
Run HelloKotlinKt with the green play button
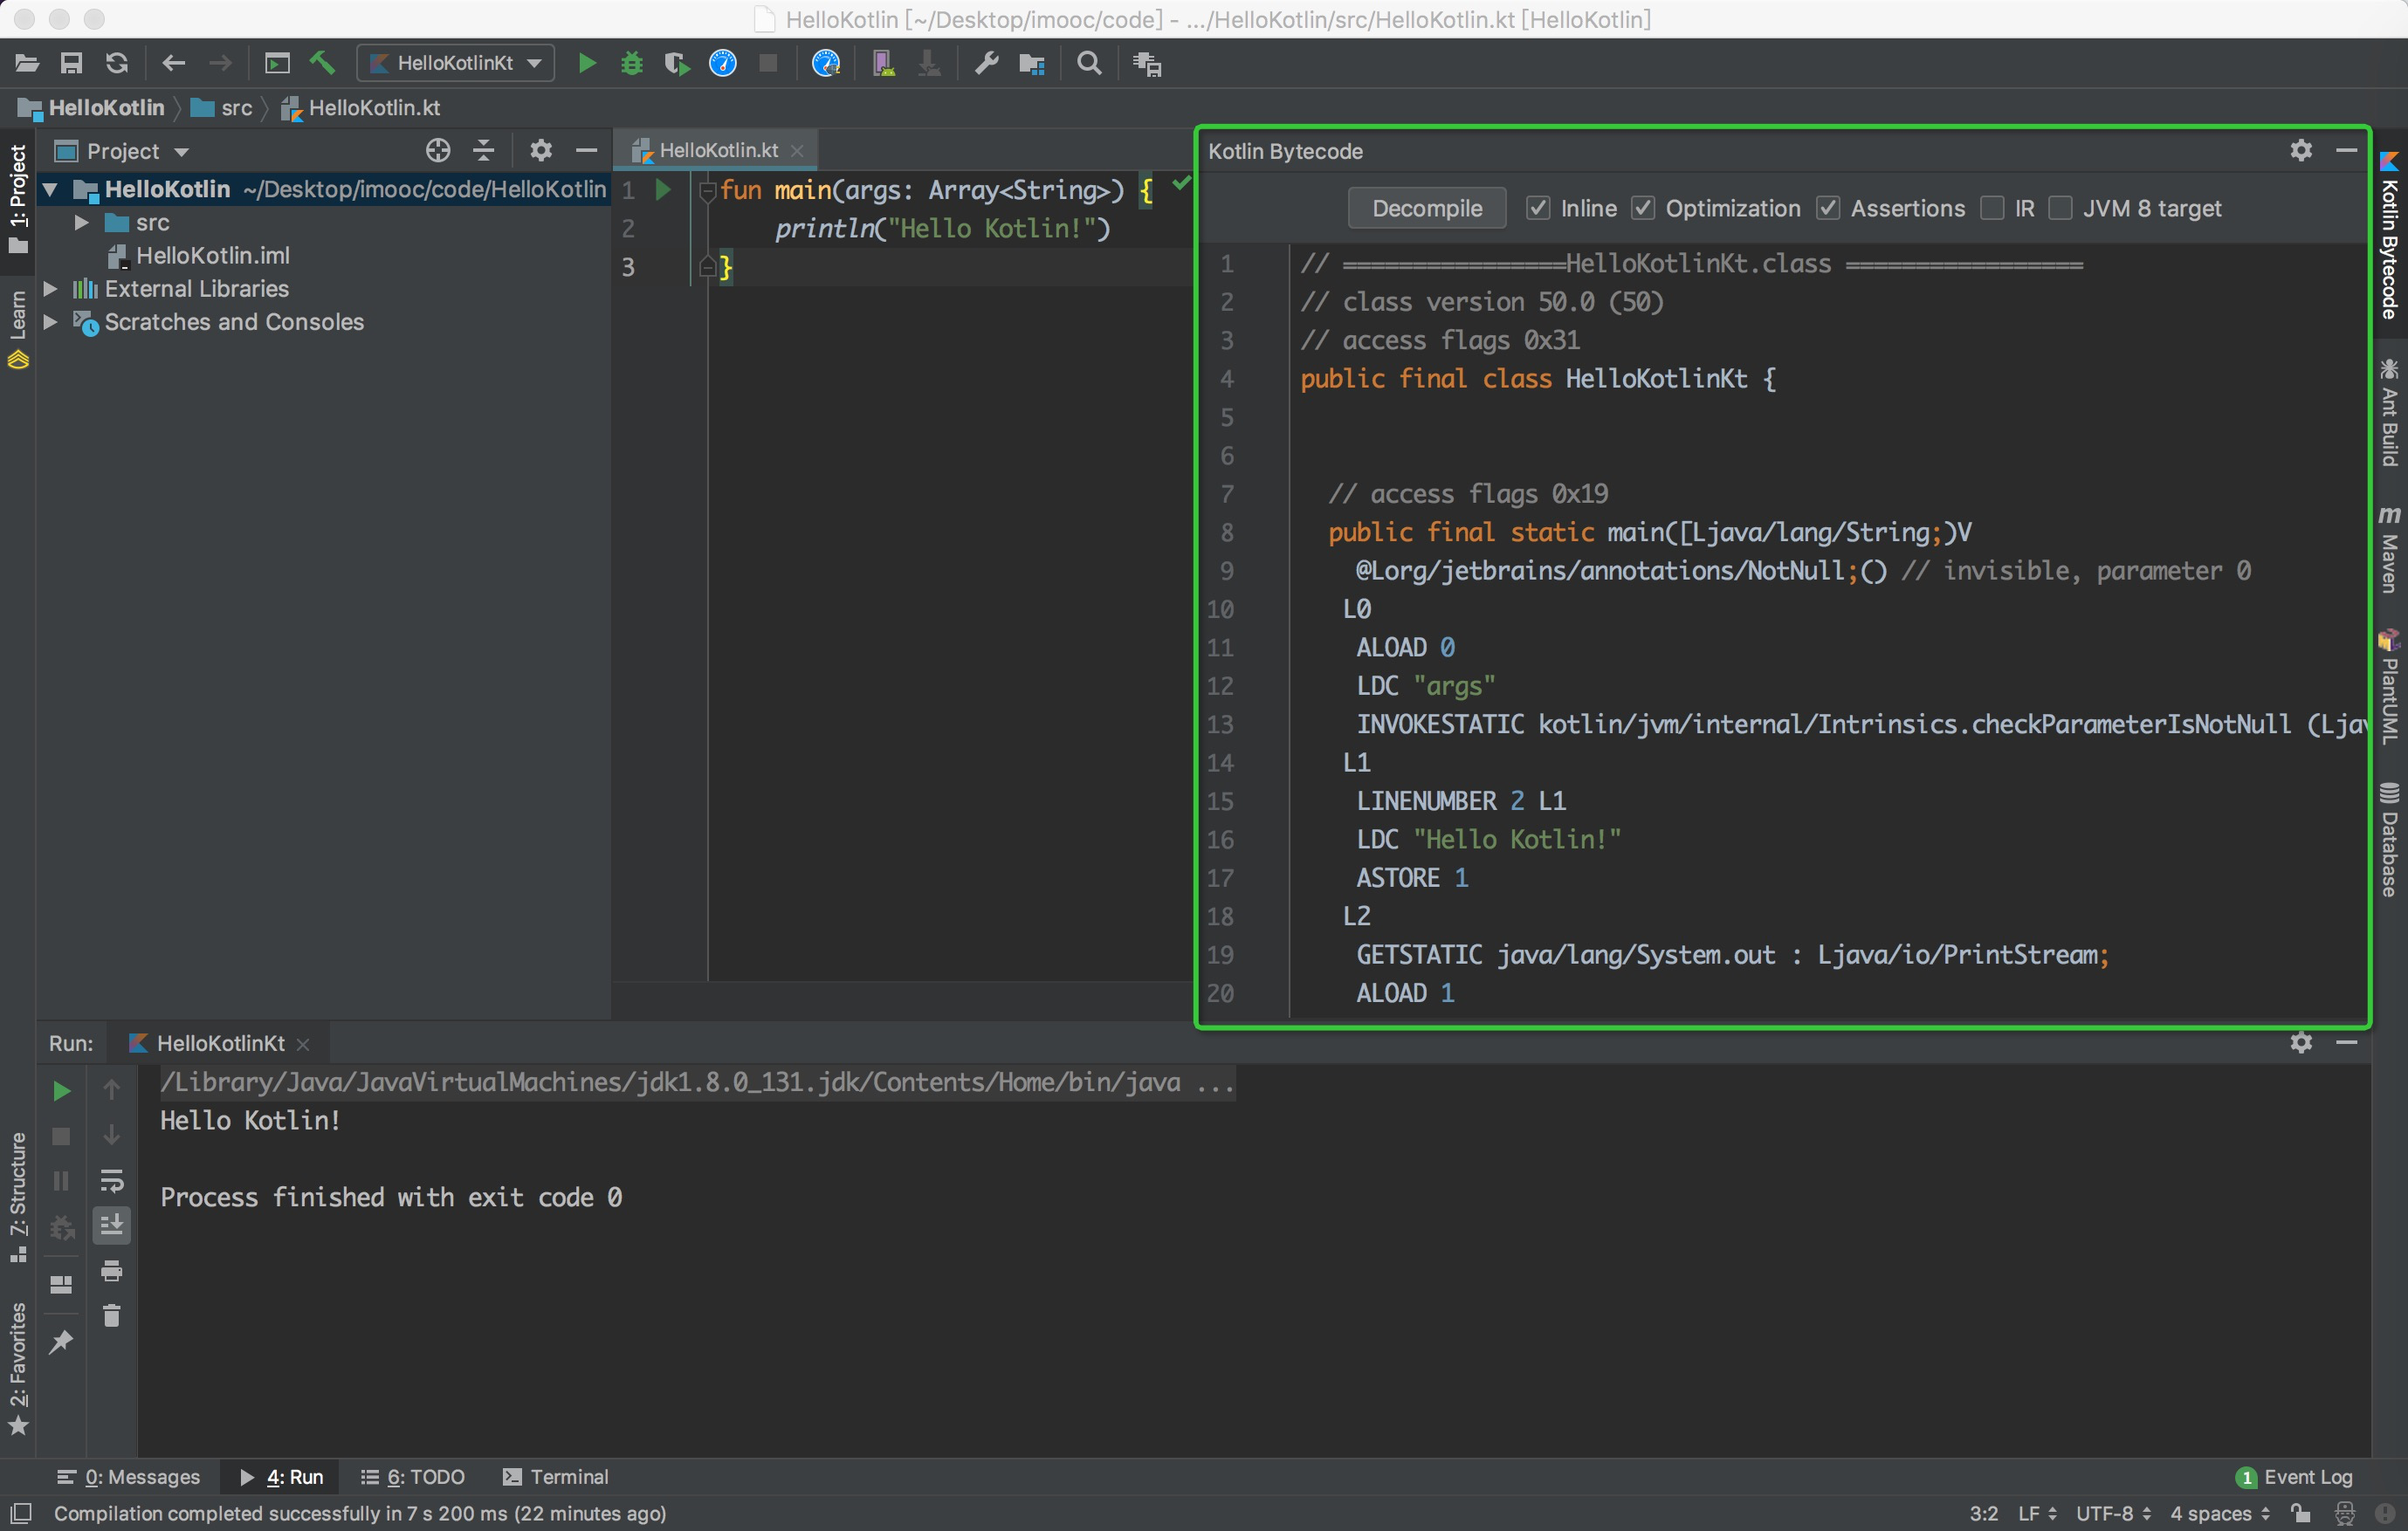[x=587, y=64]
